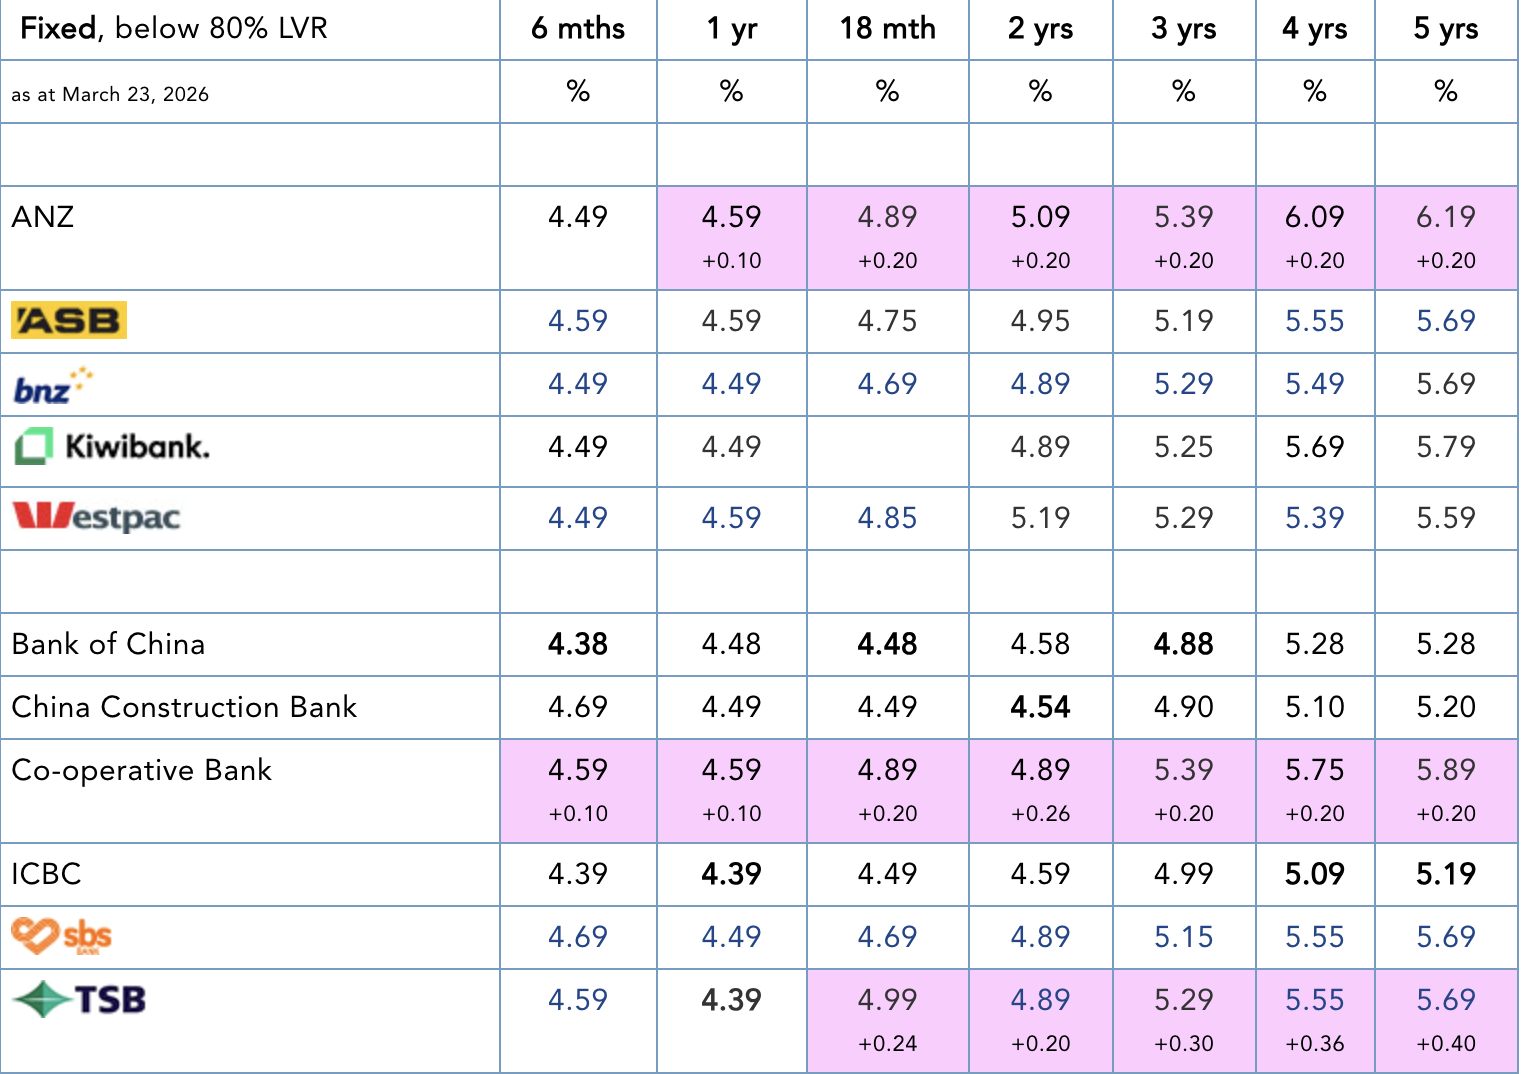This screenshot has width=1522, height=1074.
Task: Select Westpac 4 yrs rate 5.39
Action: pyautogui.click(x=1314, y=518)
